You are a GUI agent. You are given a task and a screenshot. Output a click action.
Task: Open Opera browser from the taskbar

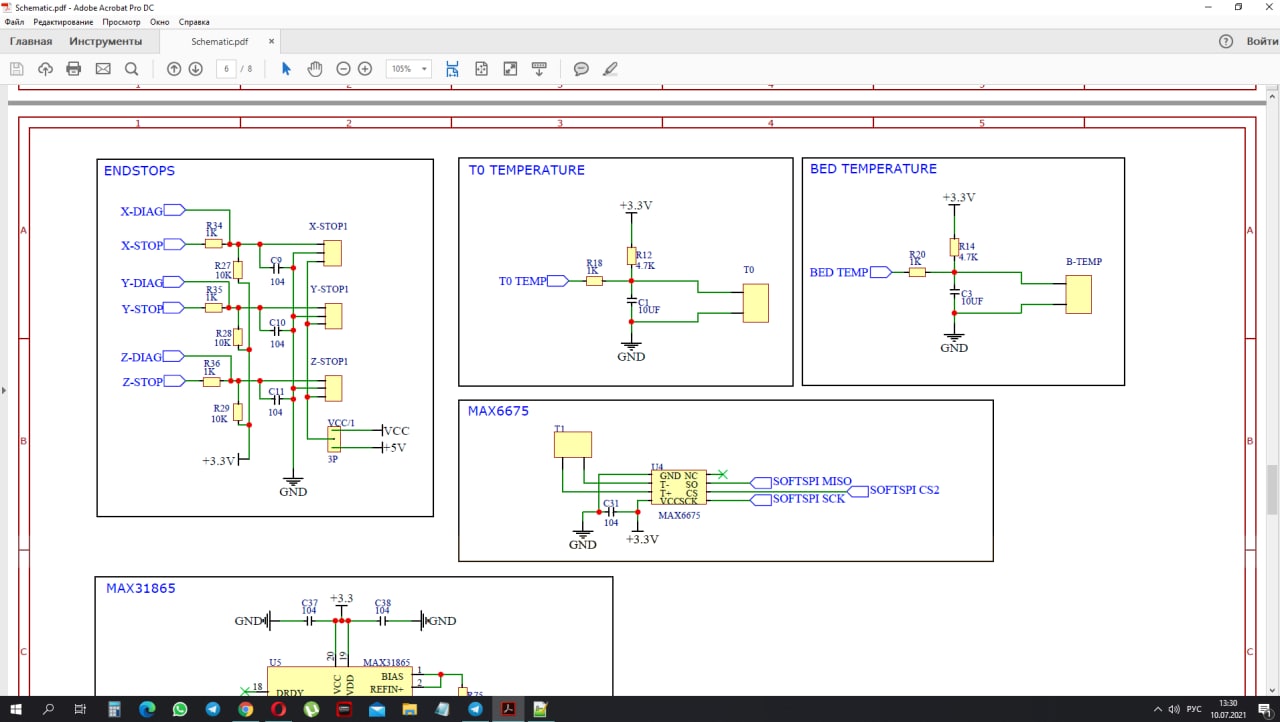click(278, 709)
